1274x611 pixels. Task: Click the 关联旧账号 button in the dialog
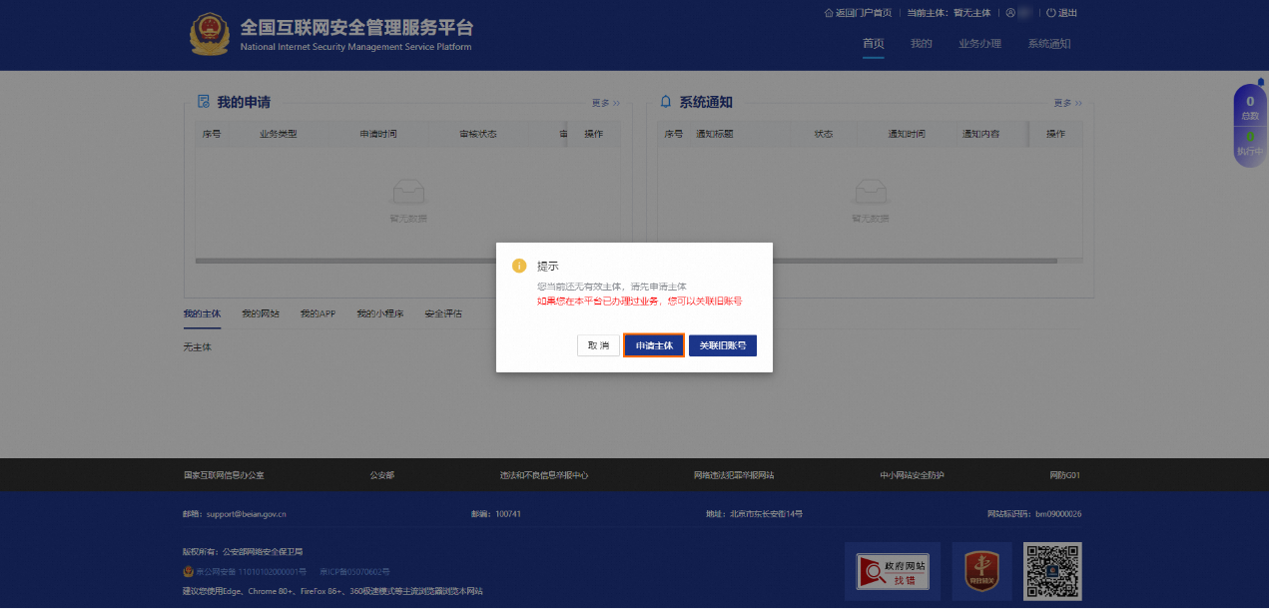(x=722, y=345)
